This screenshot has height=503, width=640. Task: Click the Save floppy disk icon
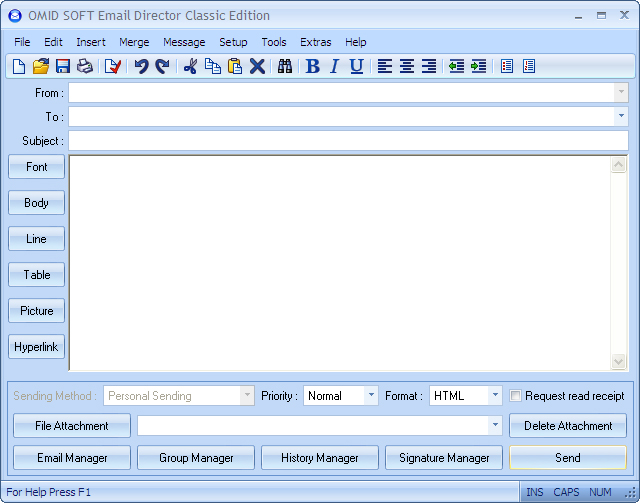[63, 67]
